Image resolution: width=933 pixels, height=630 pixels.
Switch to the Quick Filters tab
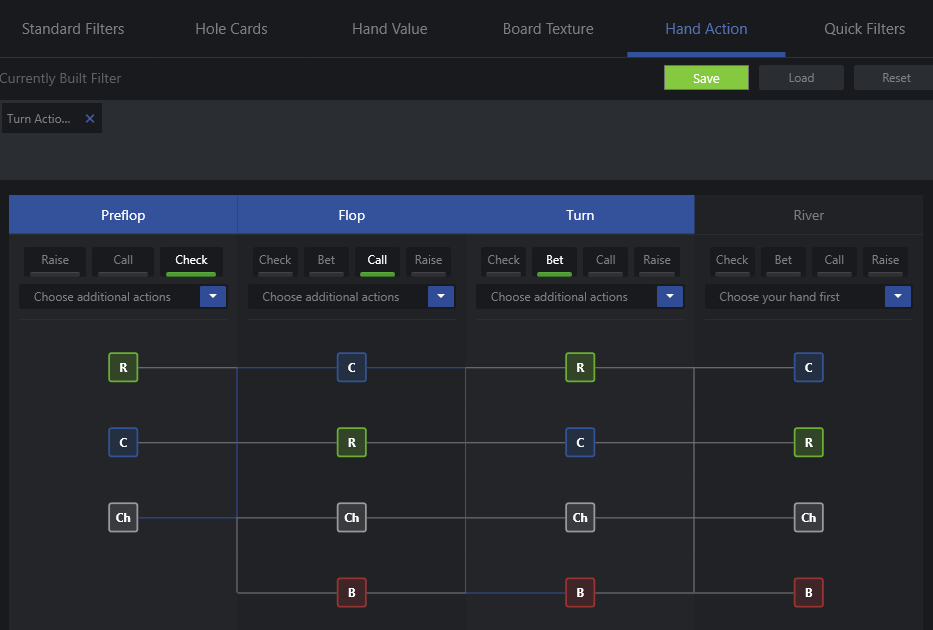pyautogui.click(x=864, y=29)
